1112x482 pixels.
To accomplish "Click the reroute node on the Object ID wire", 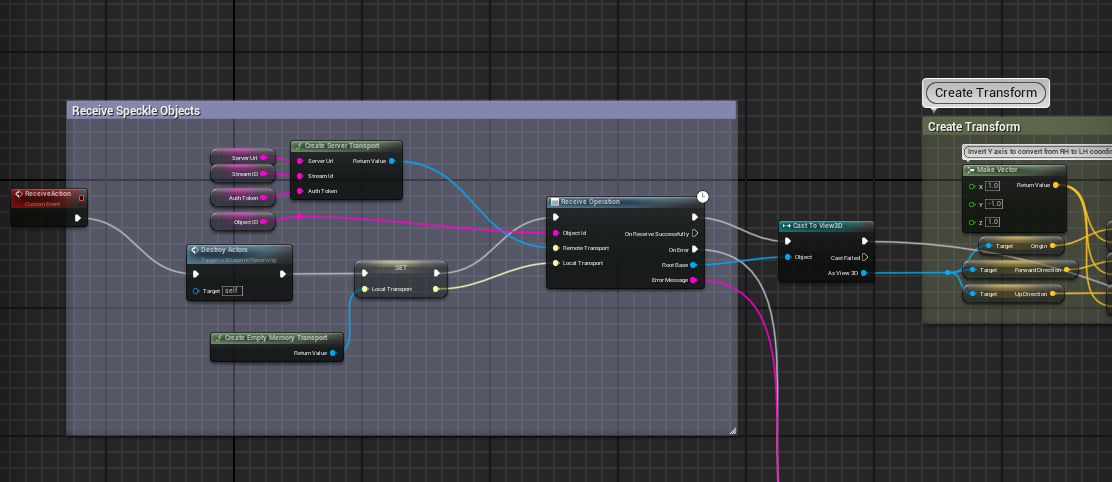I will coord(299,216).
